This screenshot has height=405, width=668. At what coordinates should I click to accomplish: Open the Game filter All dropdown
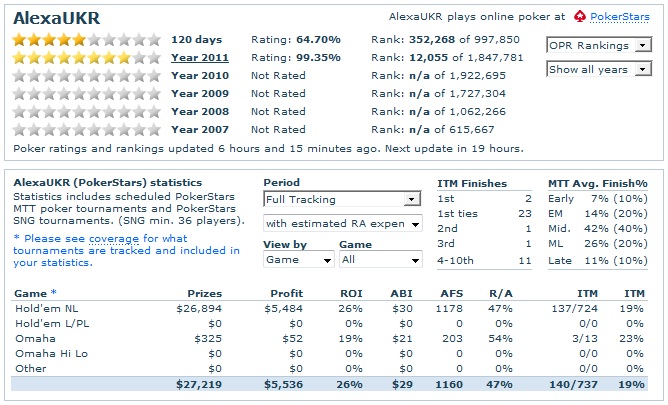[380, 259]
